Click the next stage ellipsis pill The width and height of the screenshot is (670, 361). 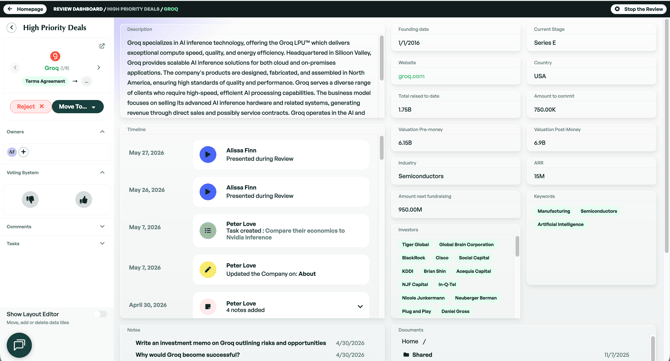86,81
